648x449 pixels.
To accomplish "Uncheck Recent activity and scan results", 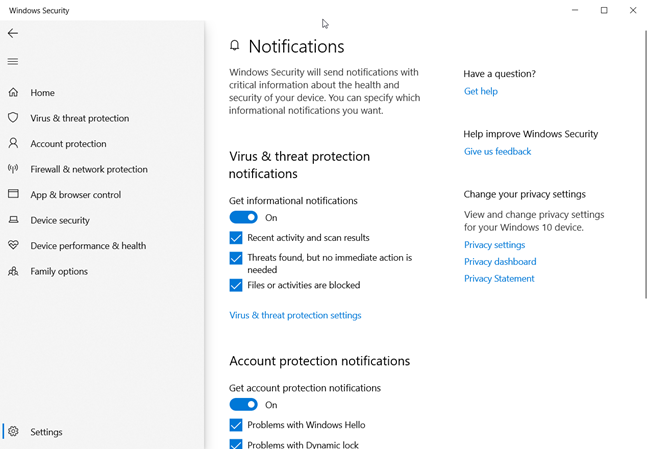I will click(236, 238).
